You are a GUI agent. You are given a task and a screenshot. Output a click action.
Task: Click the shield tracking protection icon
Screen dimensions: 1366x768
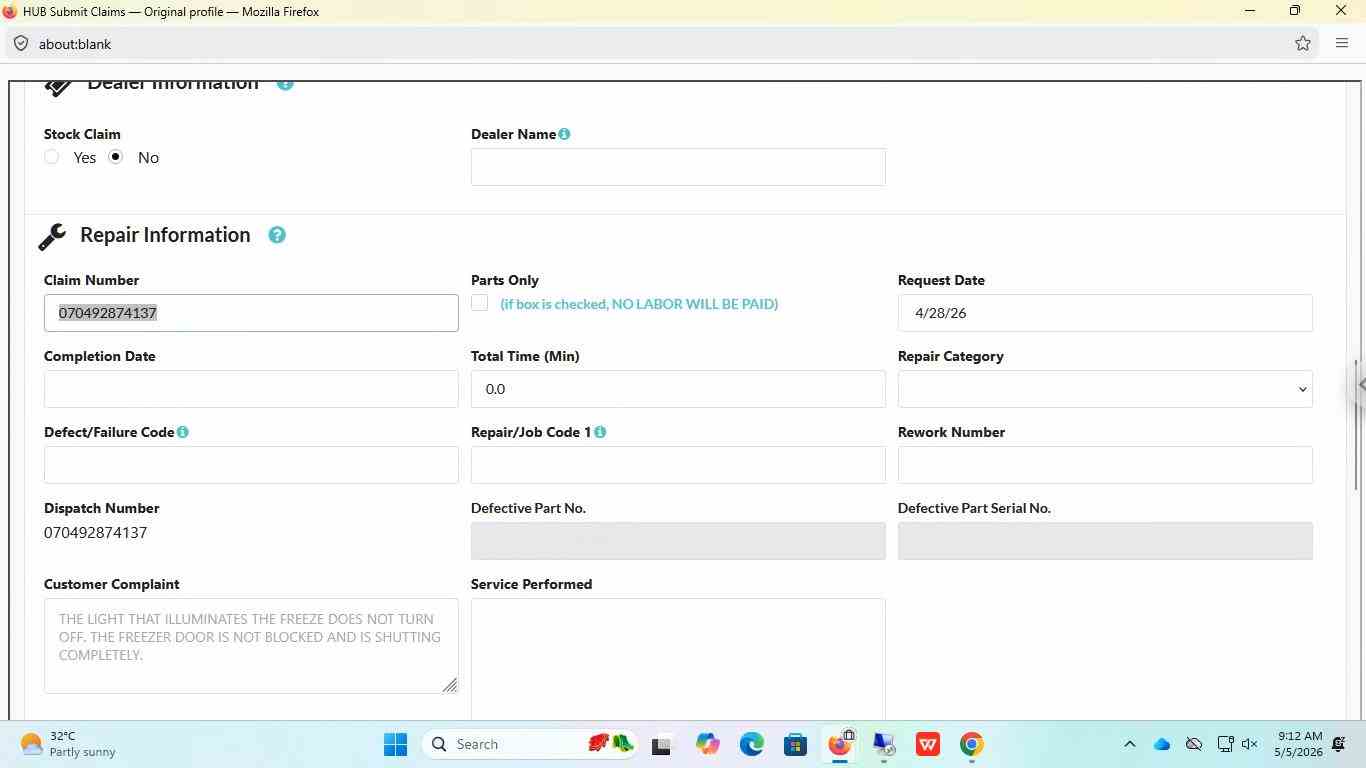point(21,44)
